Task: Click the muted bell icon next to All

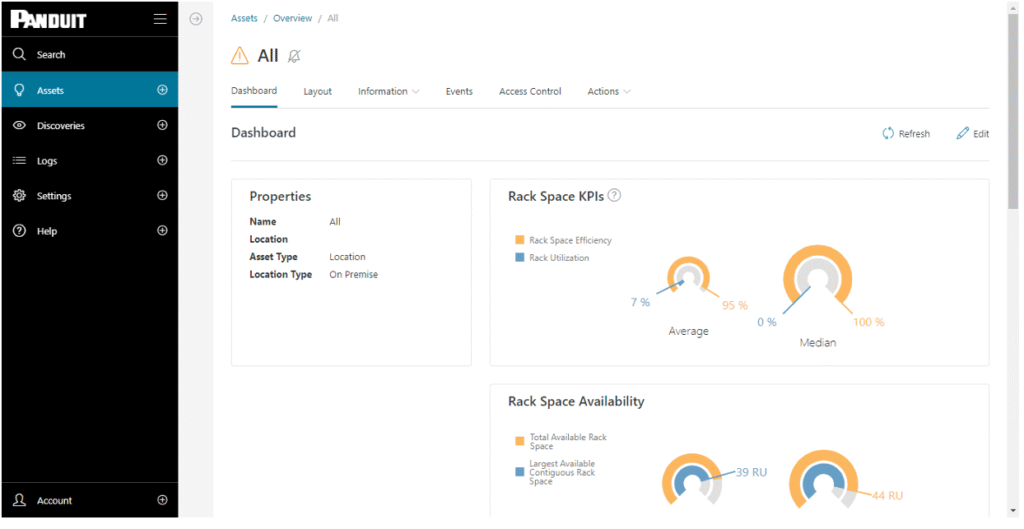Action: [x=294, y=56]
